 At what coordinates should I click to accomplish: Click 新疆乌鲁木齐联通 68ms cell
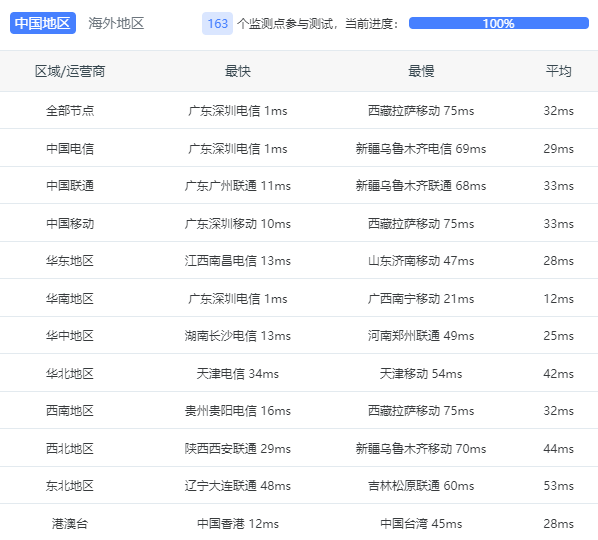click(x=421, y=186)
